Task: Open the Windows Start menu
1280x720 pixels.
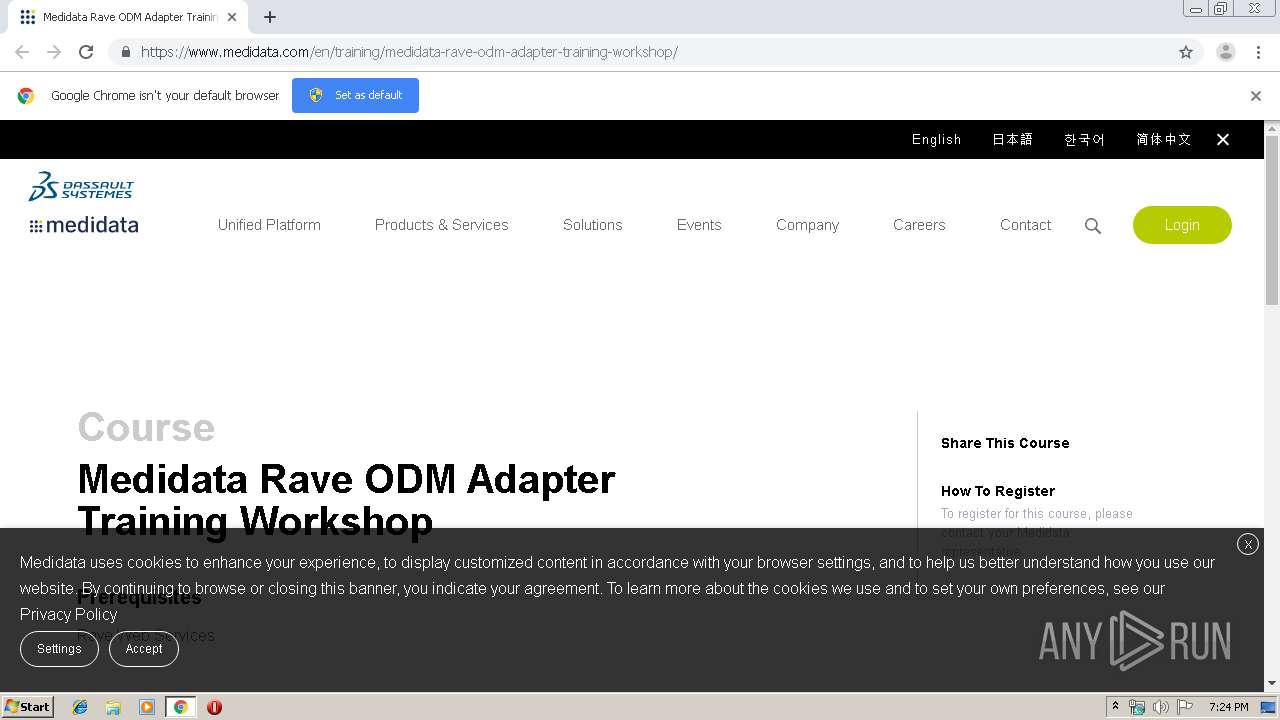Action: click(x=28, y=707)
